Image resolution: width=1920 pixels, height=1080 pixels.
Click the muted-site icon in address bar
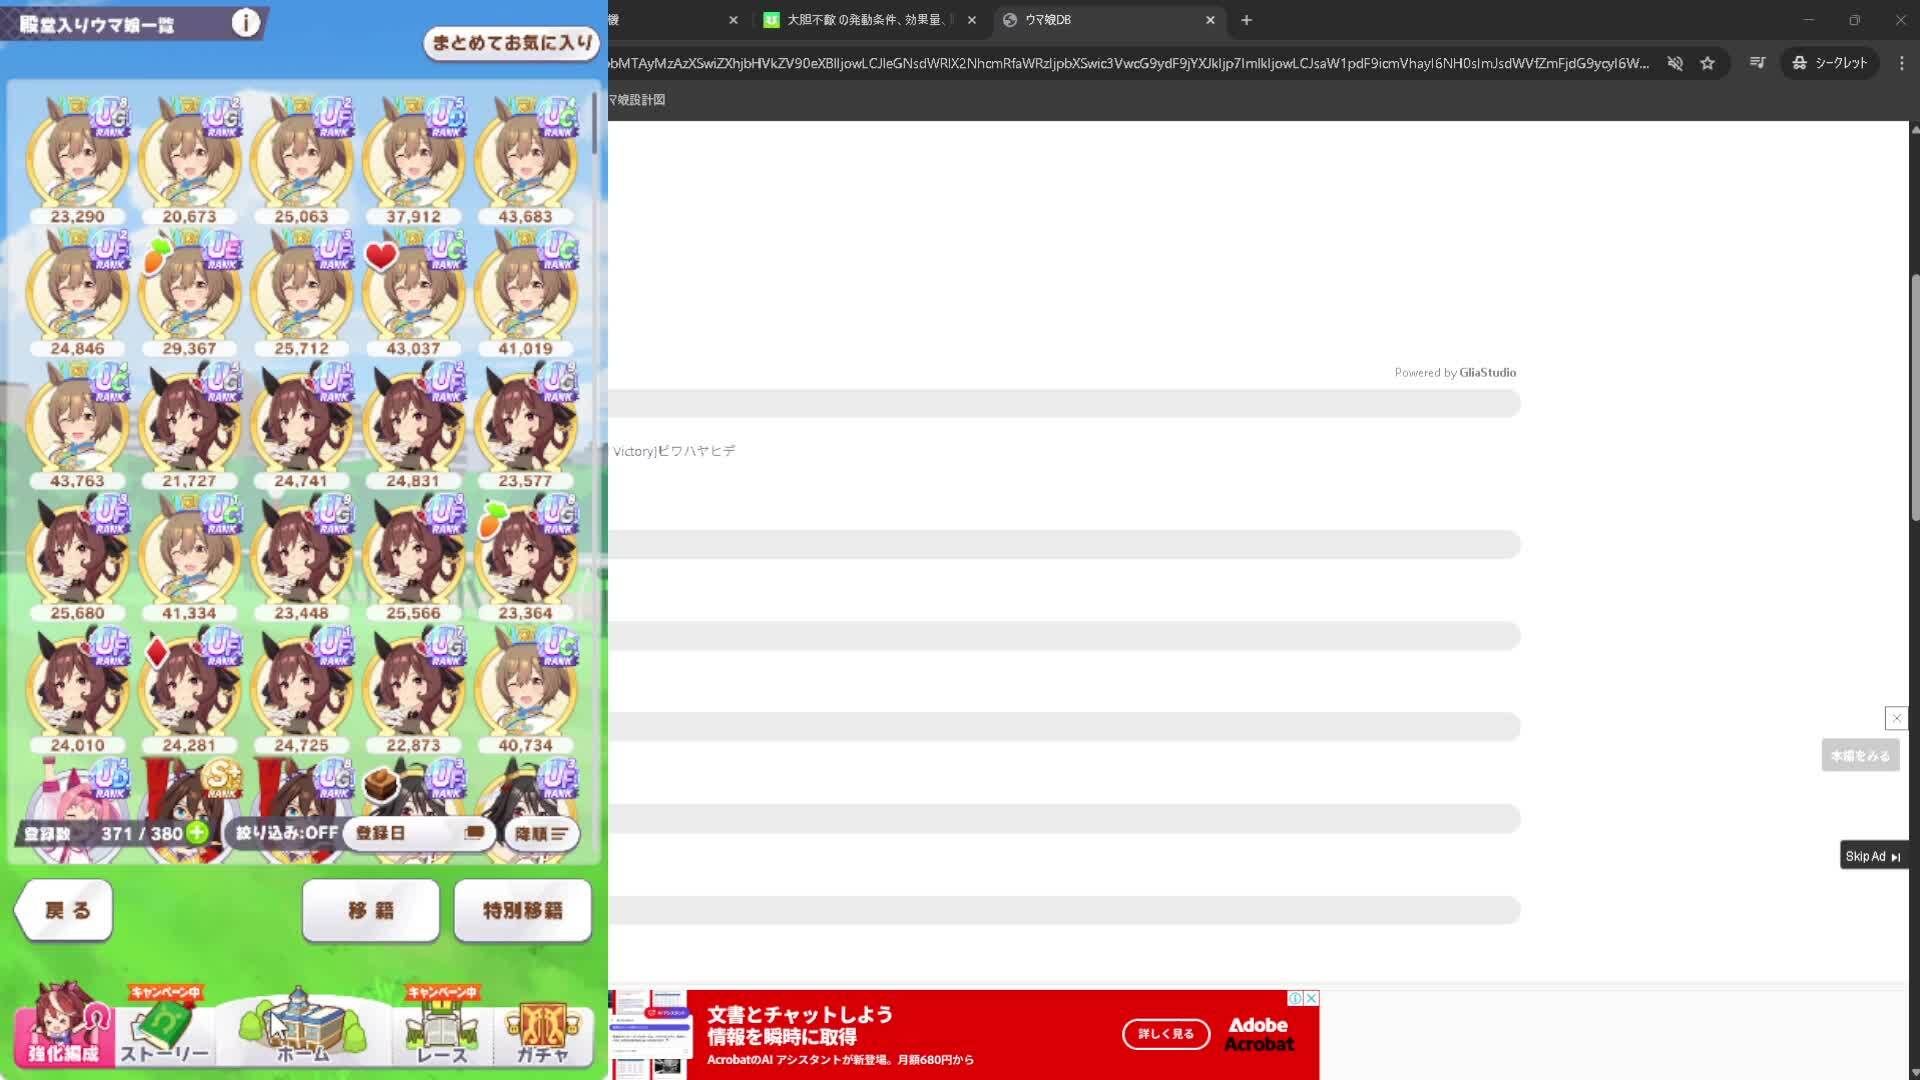1675,63
